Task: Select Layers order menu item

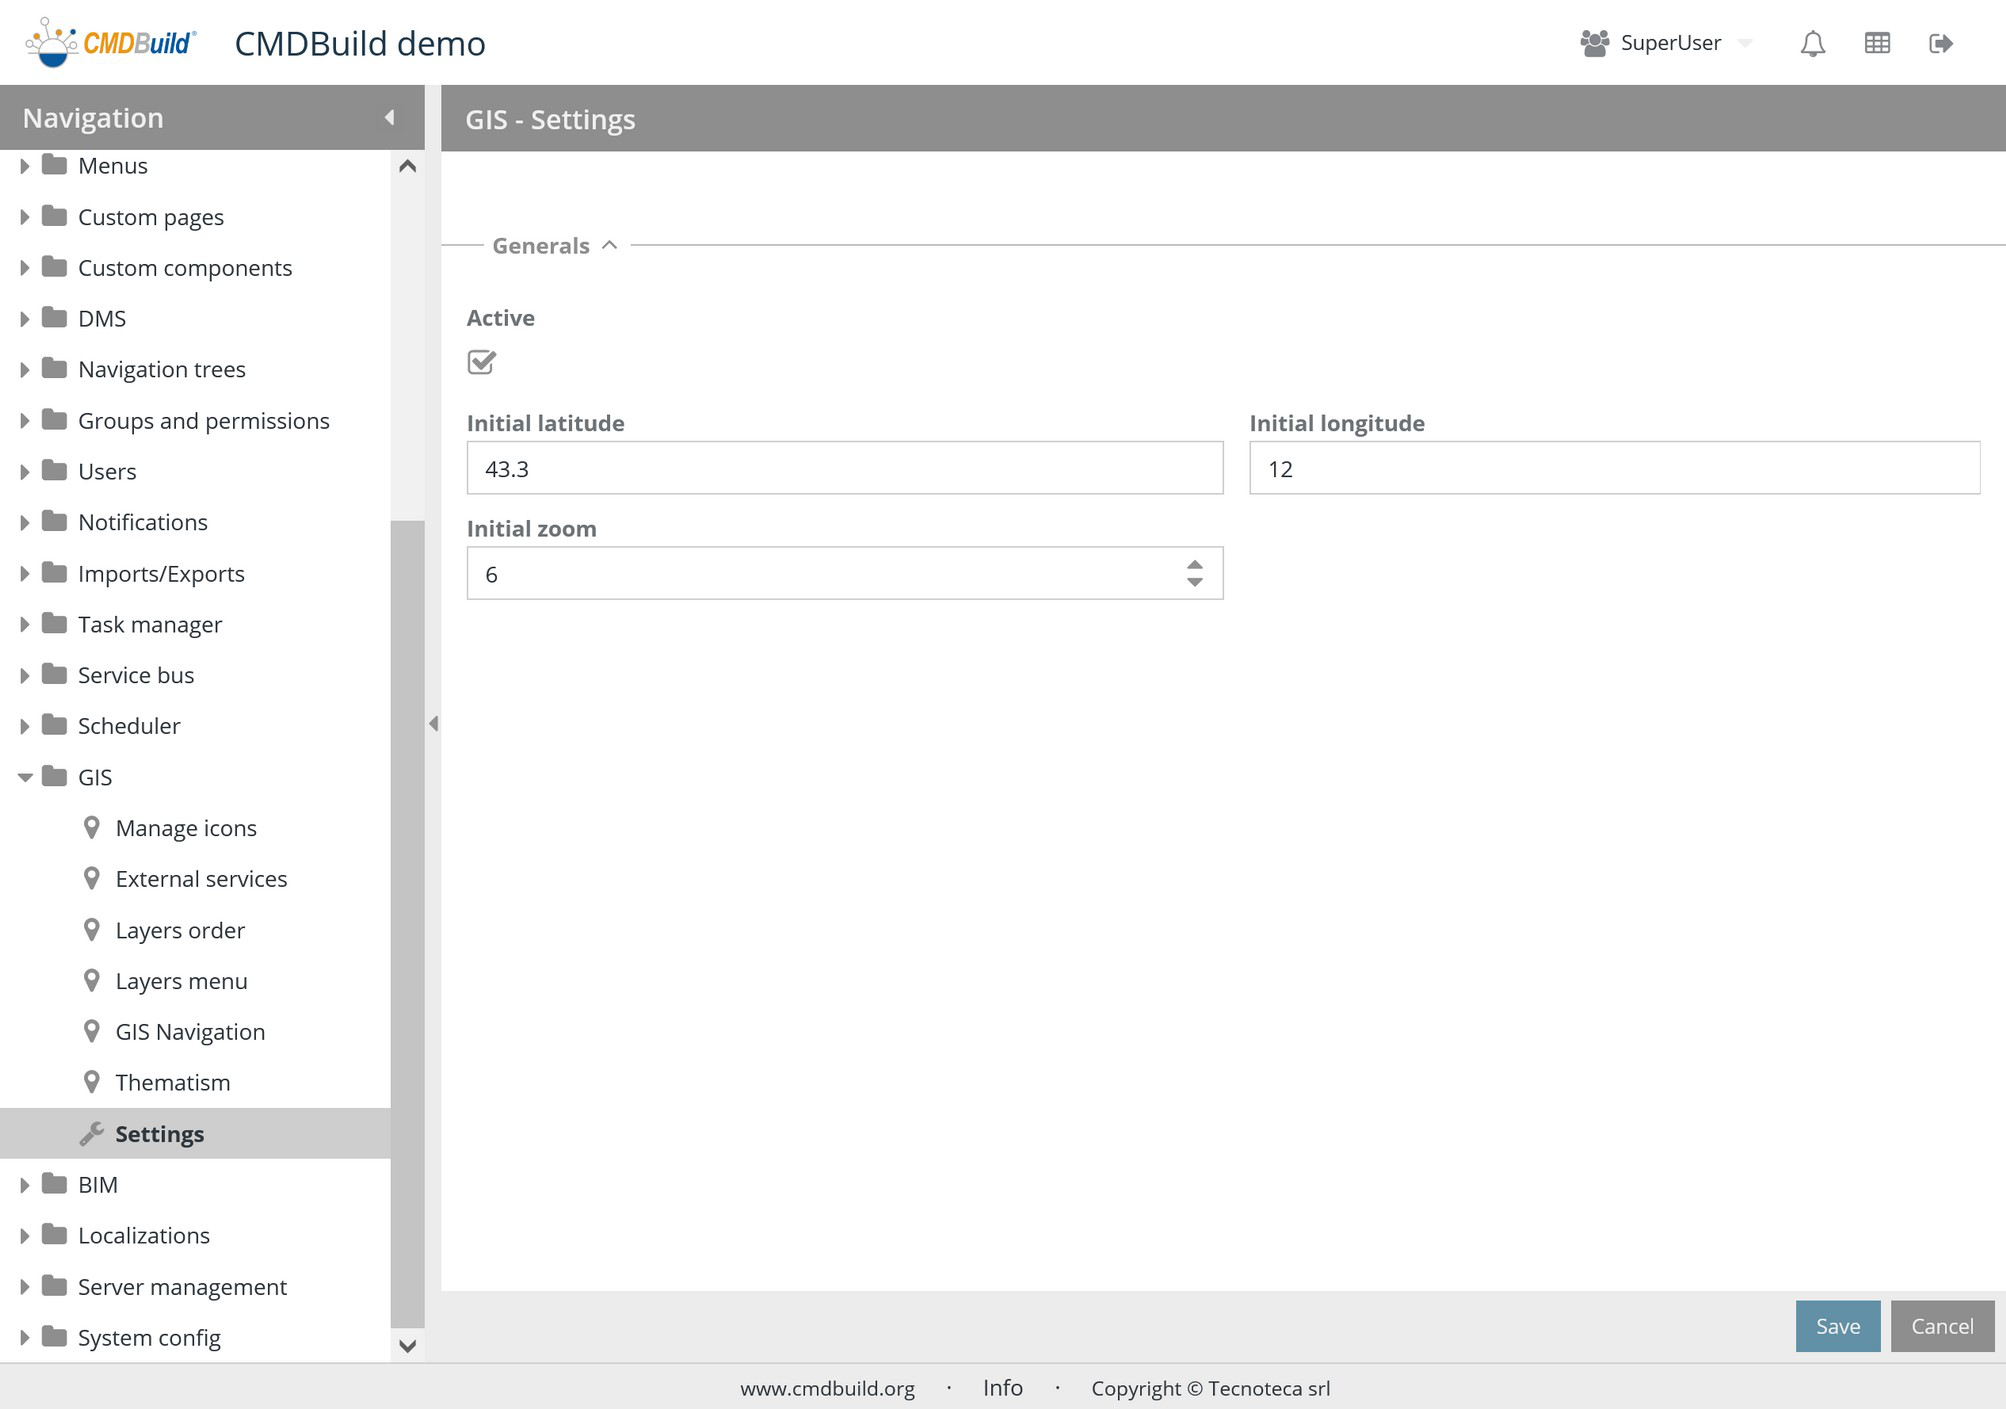Action: tap(180, 930)
